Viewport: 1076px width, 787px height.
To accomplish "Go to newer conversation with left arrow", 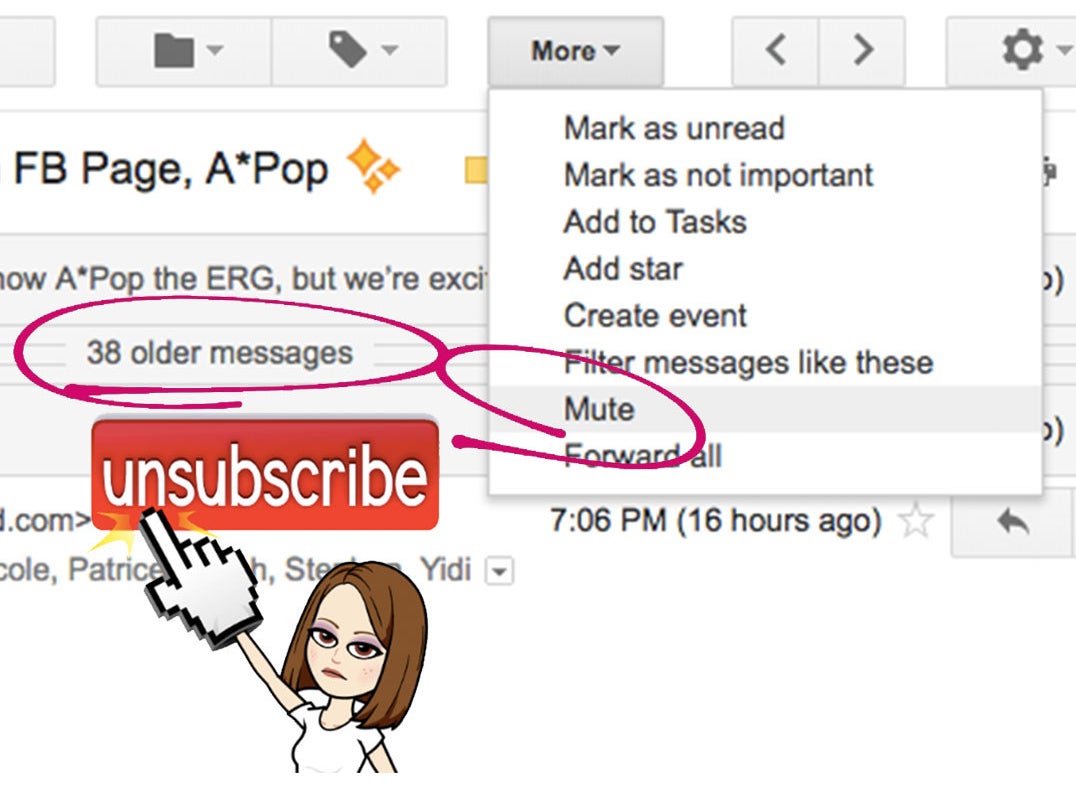I will coord(775,51).
